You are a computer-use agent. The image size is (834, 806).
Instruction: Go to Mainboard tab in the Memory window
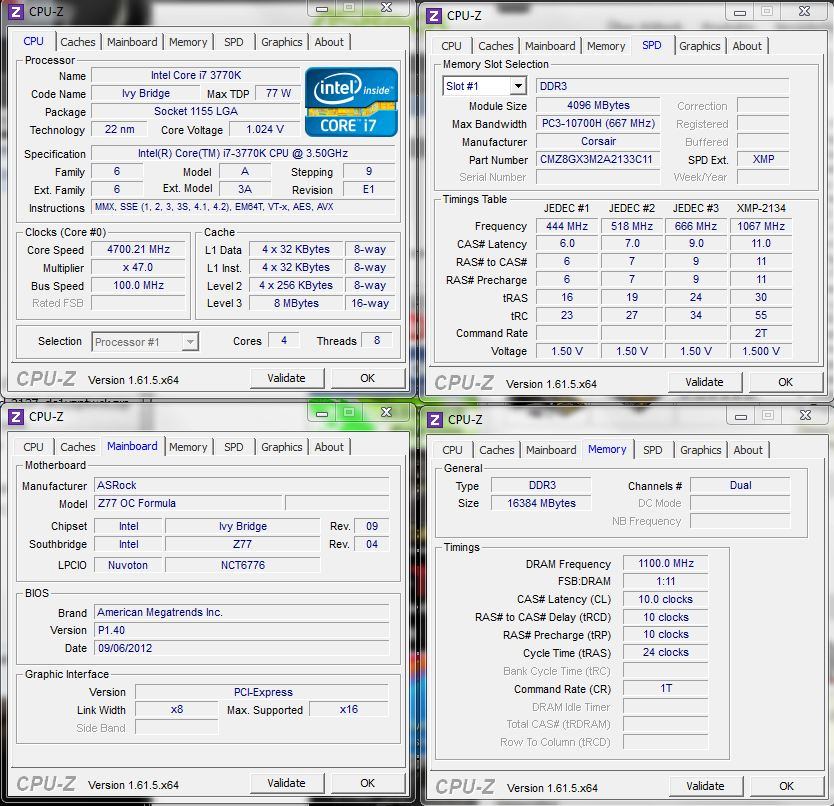click(x=551, y=450)
